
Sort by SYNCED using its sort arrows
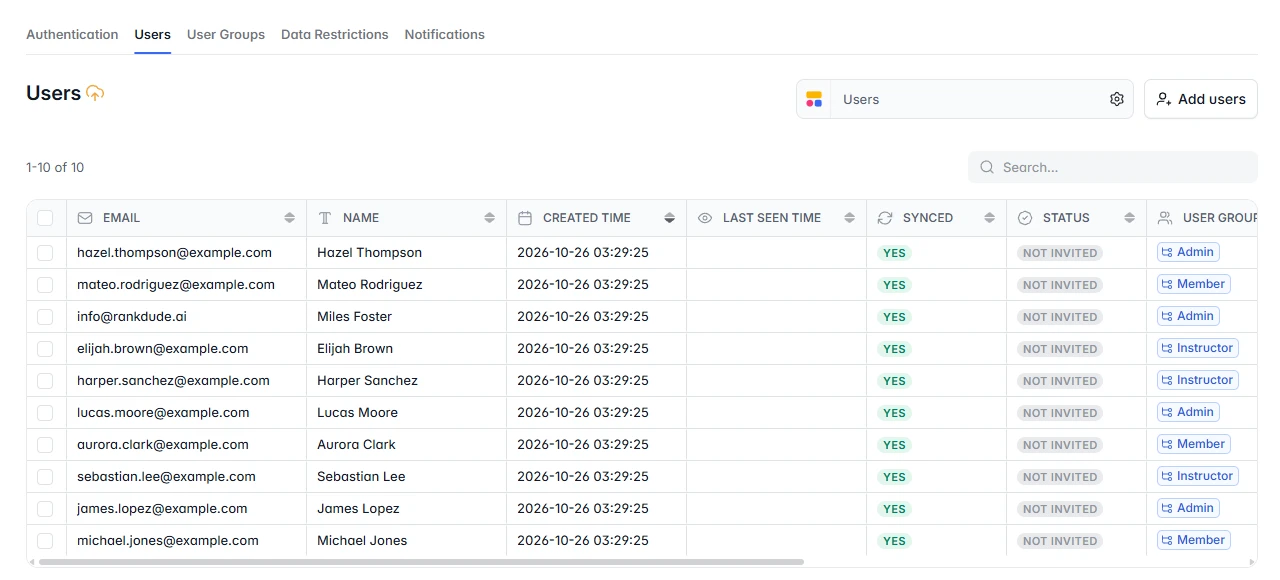click(989, 217)
